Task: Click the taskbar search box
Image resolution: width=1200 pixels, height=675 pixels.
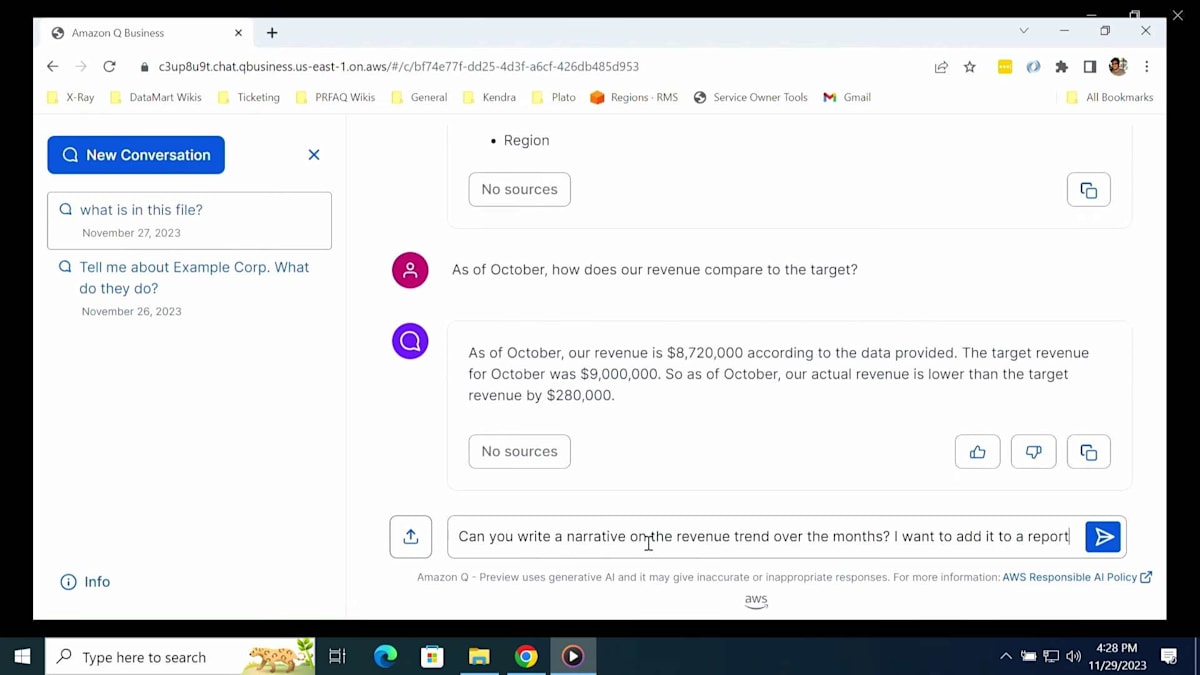Action: coord(180,657)
